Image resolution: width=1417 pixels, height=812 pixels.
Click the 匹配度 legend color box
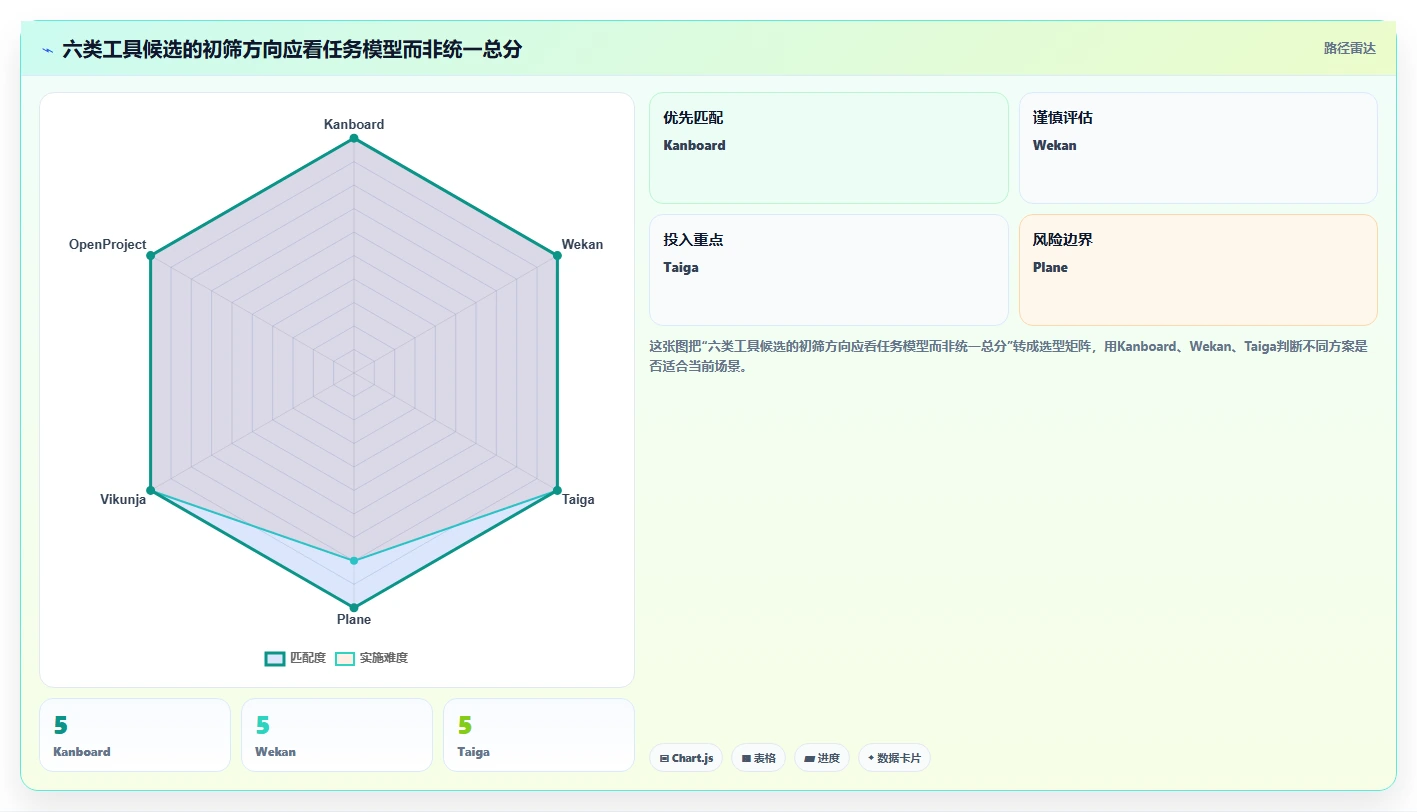tap(275, 658)
